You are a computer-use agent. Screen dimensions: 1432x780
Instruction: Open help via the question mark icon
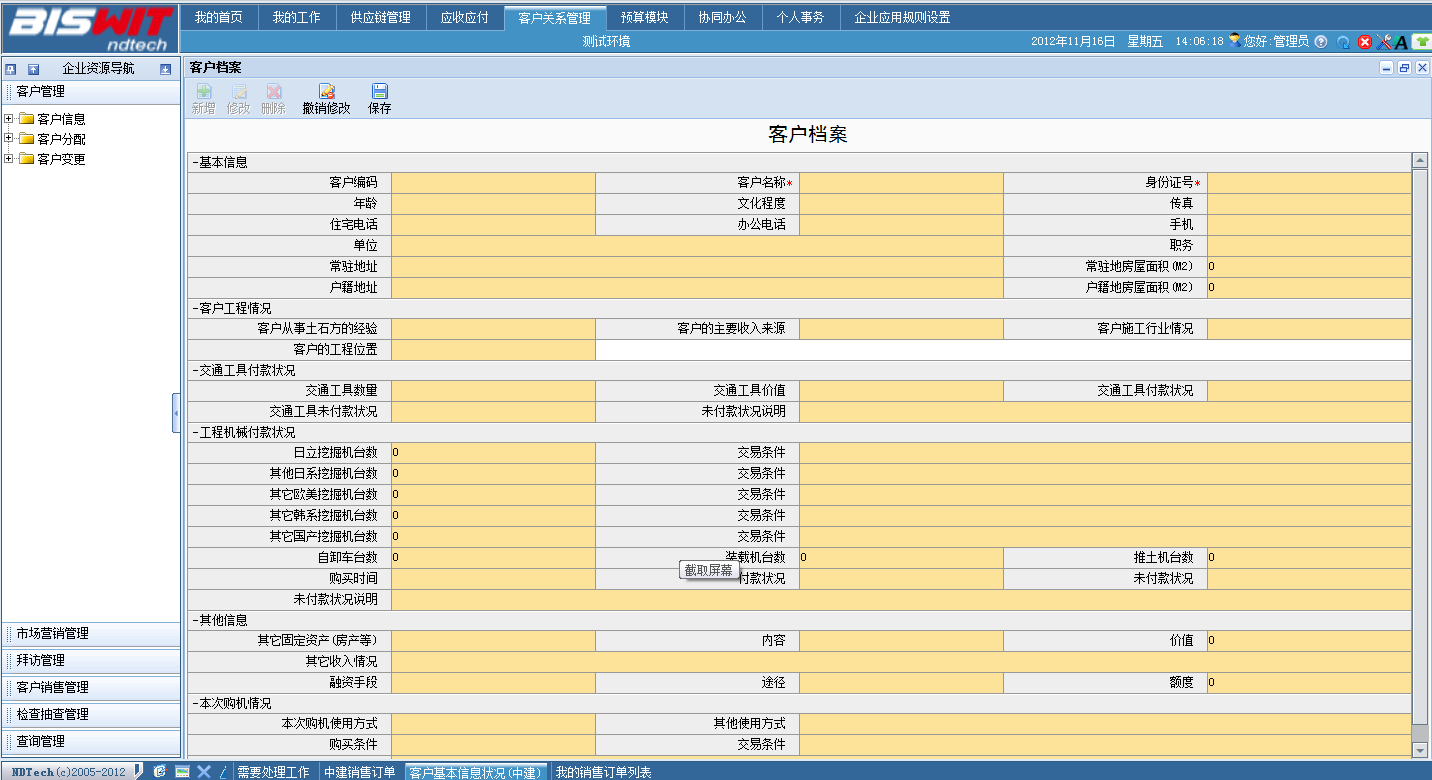pos(1321,42)
